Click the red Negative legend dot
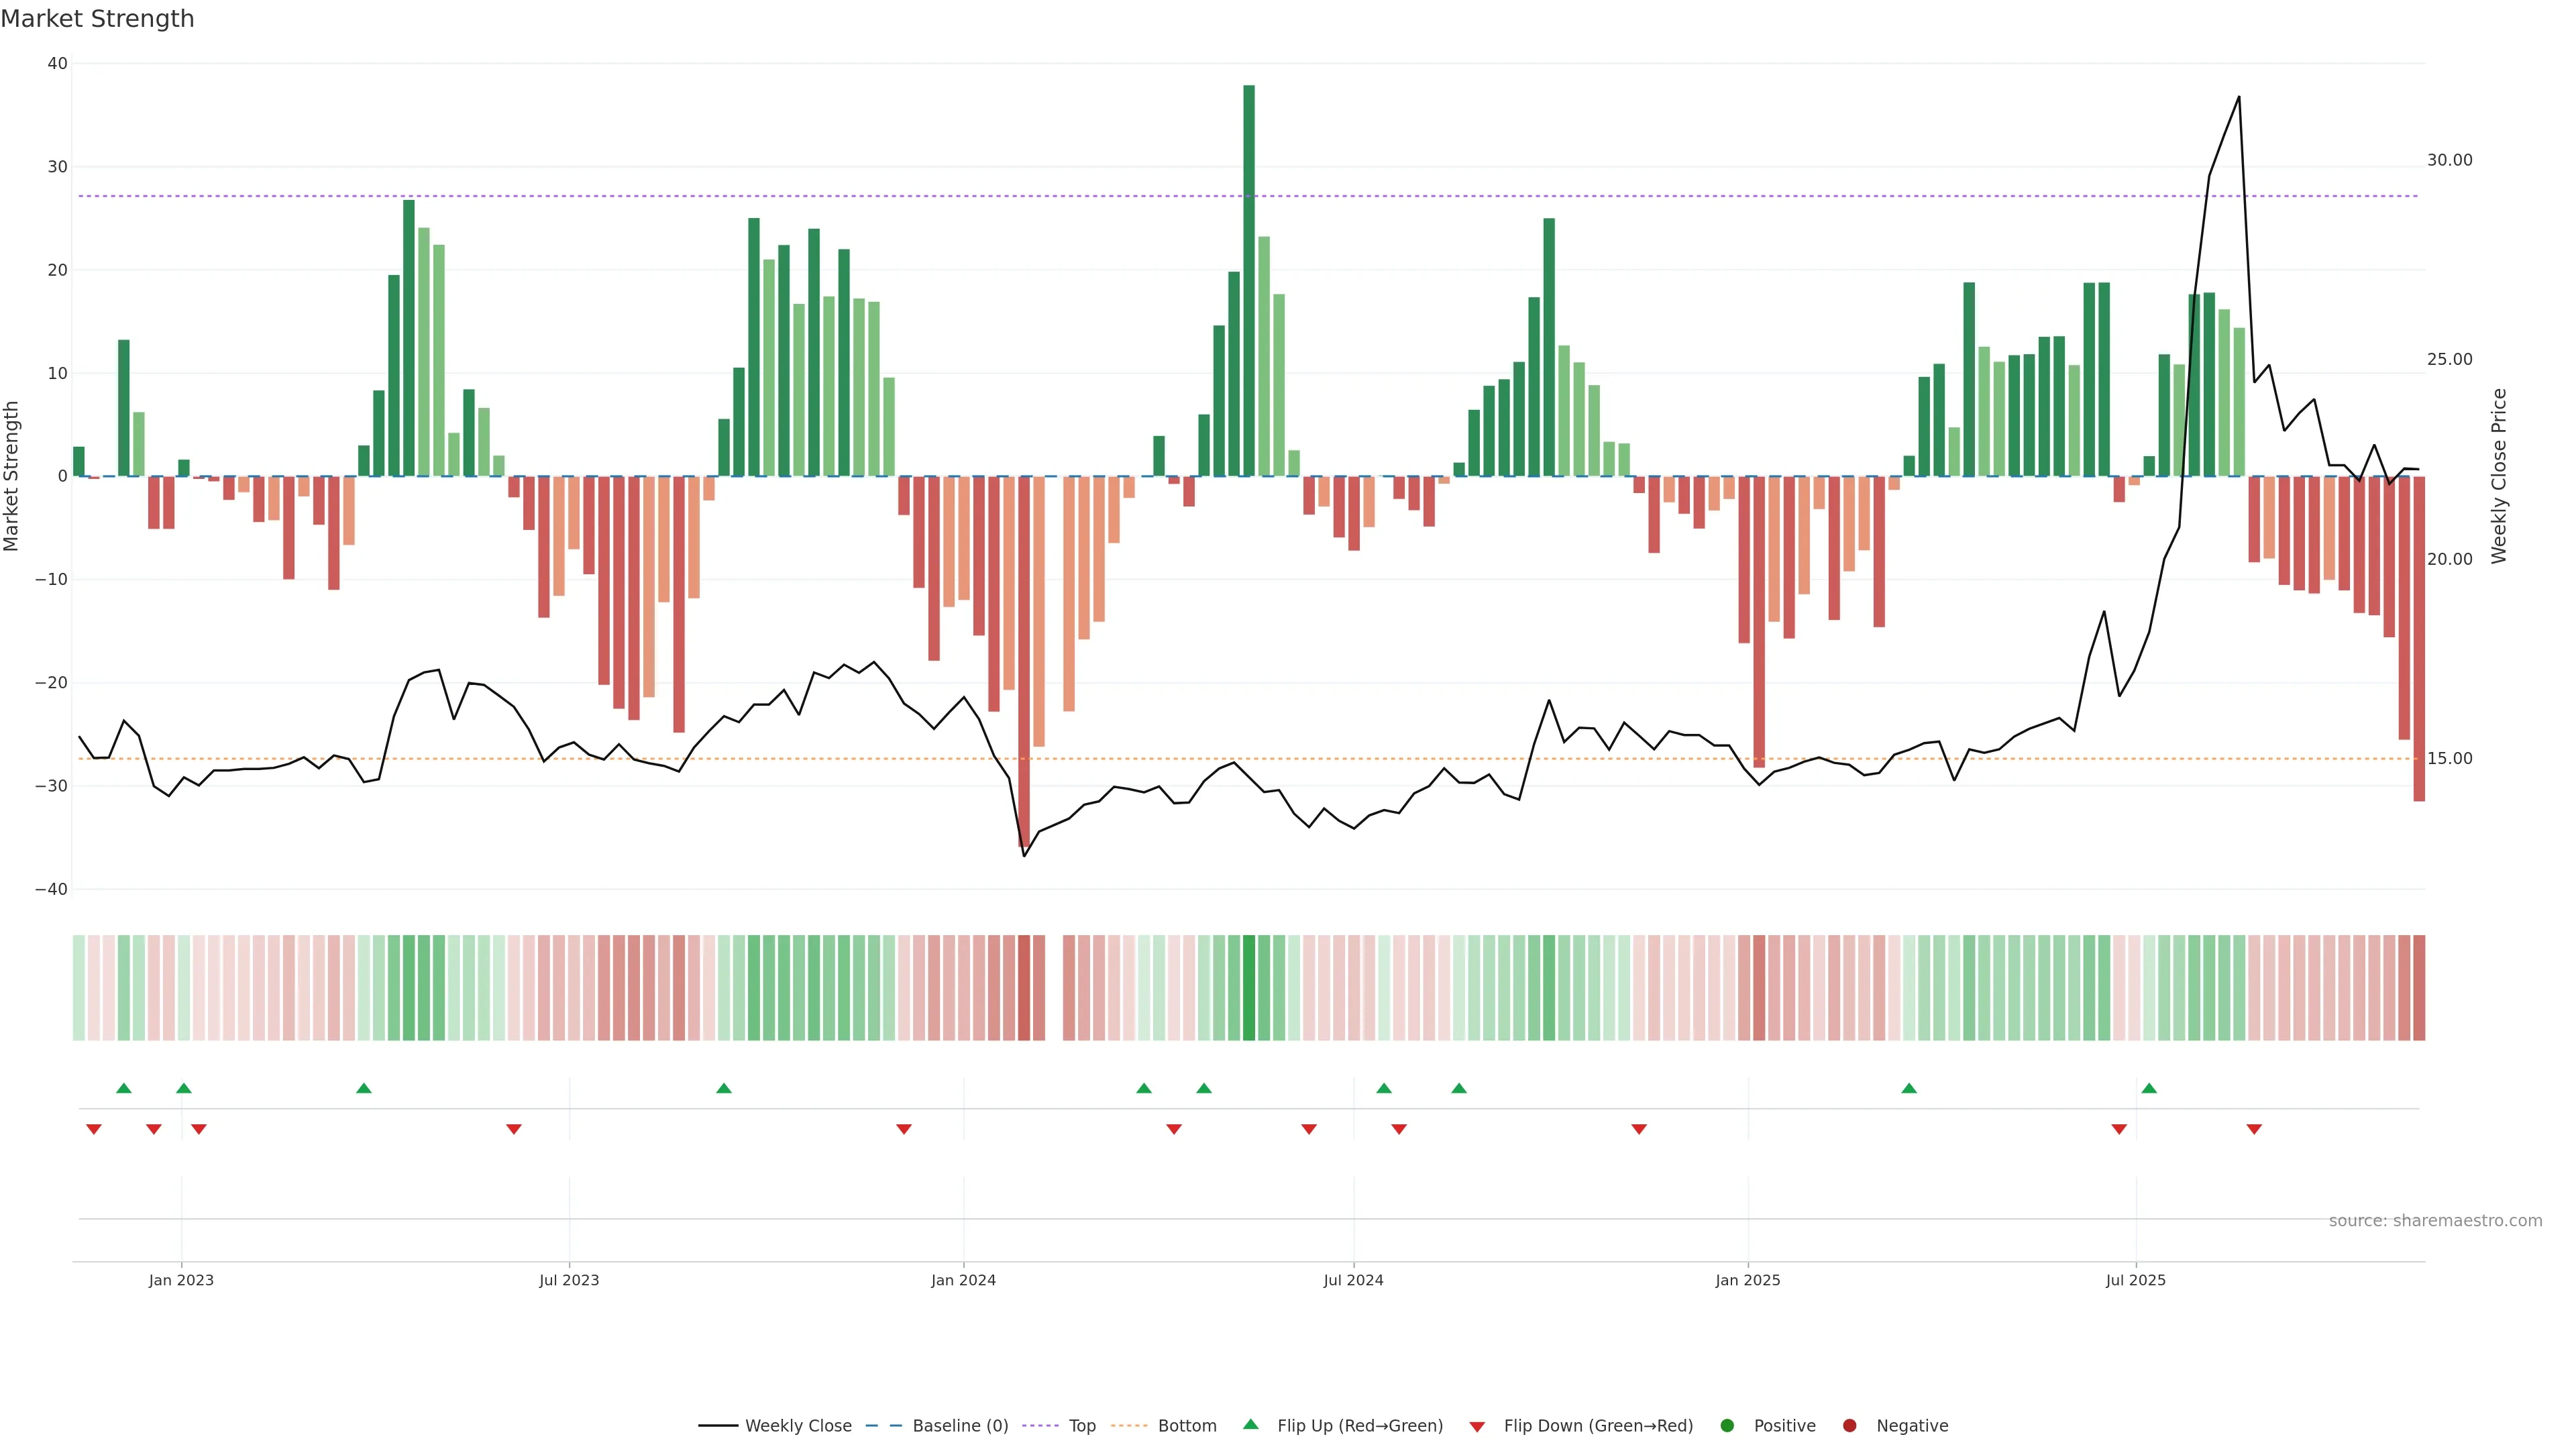The width and height of the screenshot is (2576, 1449). click(x=1849, y=1426)
